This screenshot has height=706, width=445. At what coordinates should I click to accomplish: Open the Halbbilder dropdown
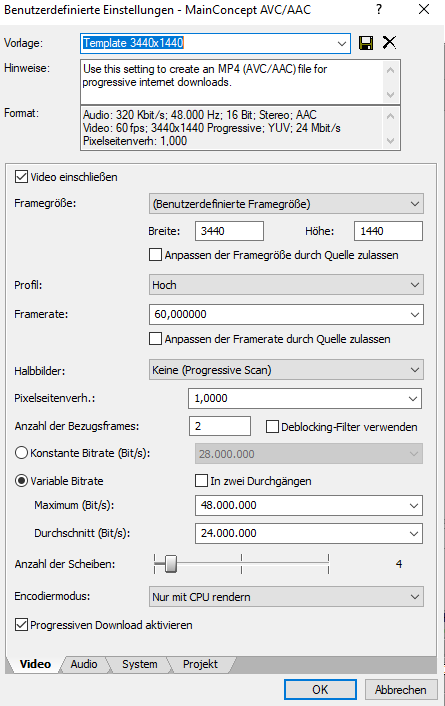pyautogui.click(x=286, y=370)
